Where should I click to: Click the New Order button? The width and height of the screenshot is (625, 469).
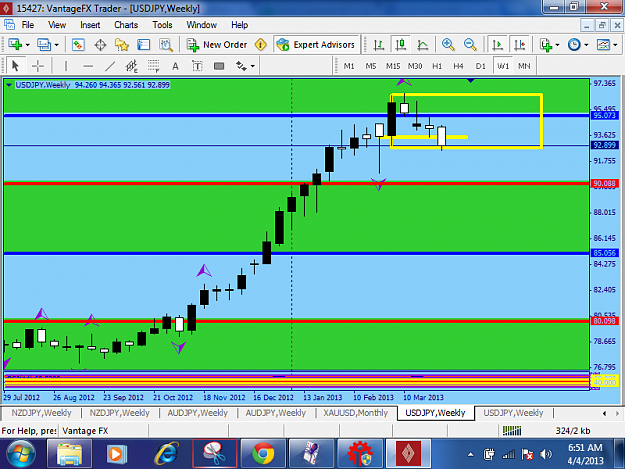point(217,45)
